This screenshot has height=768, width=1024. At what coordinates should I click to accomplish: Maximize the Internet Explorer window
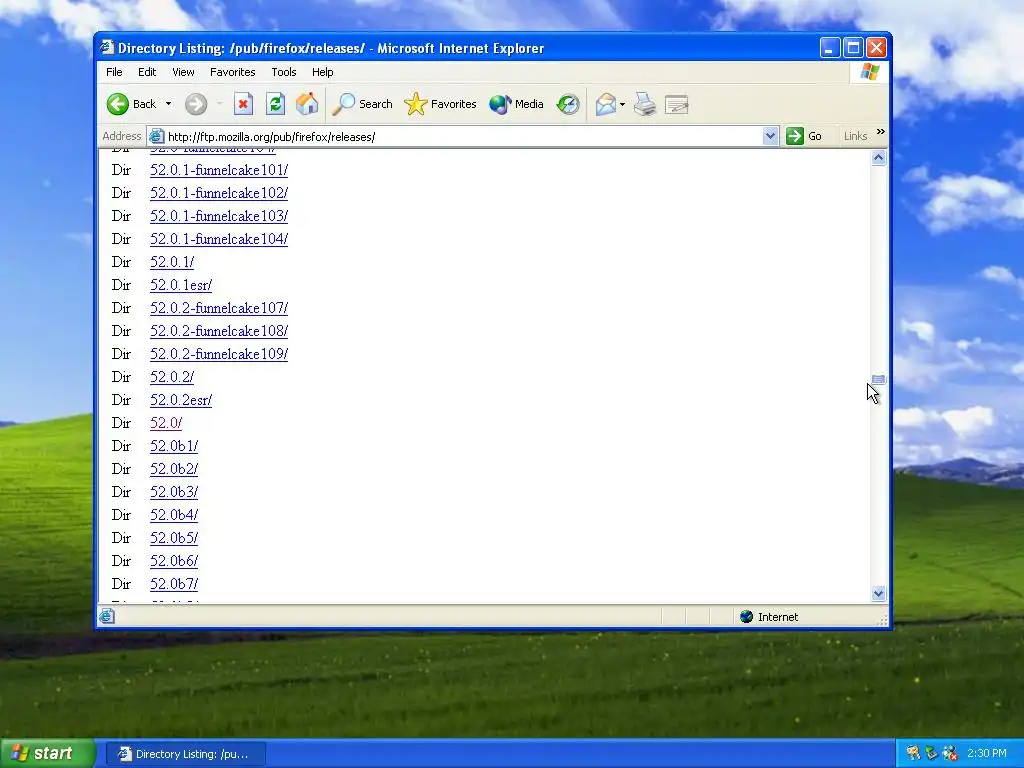[x=853, y=48]
